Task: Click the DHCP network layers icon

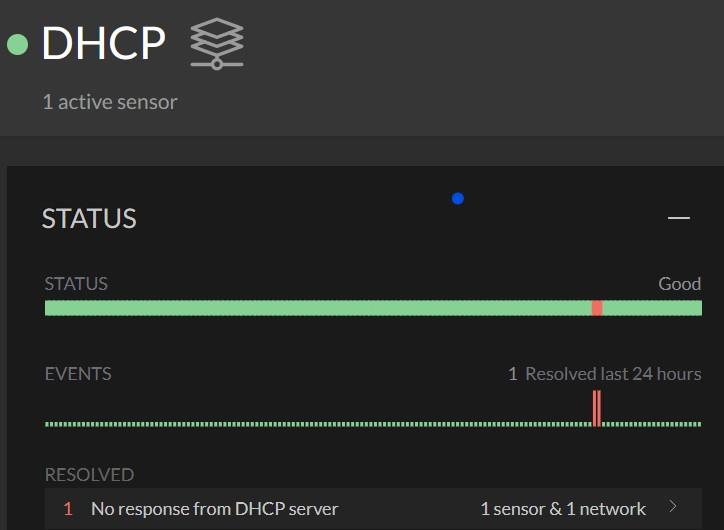Action: pyautogui.click(x=217, y=44)
